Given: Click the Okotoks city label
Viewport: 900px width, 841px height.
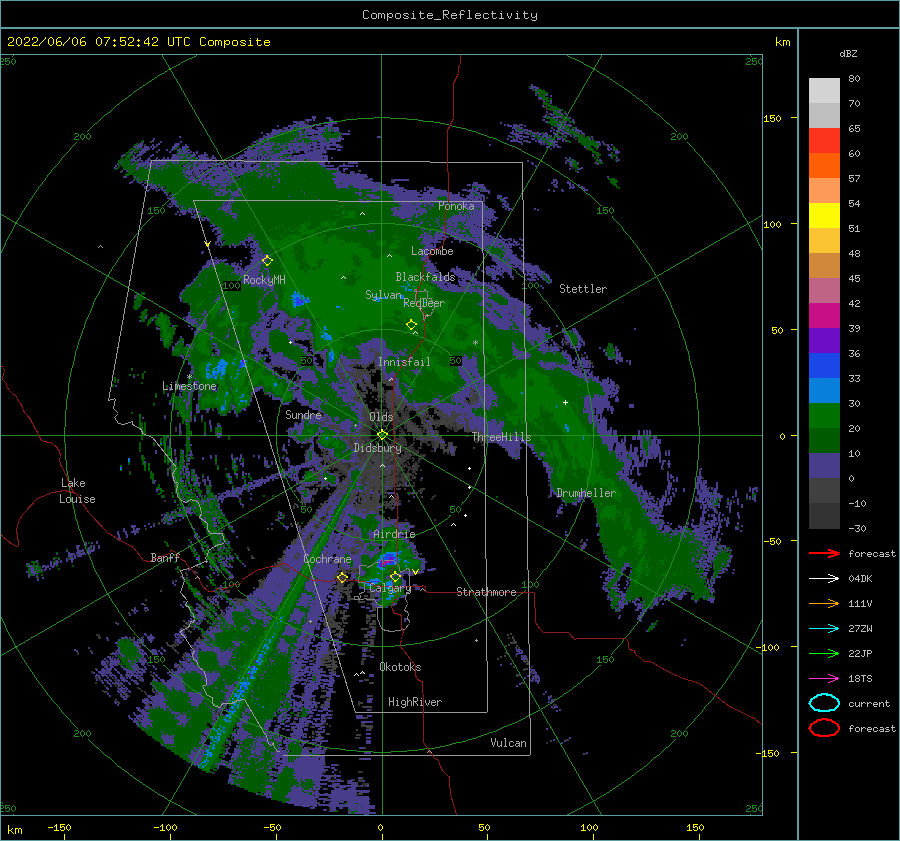Looking at the screenshot, I should (400, 667).
